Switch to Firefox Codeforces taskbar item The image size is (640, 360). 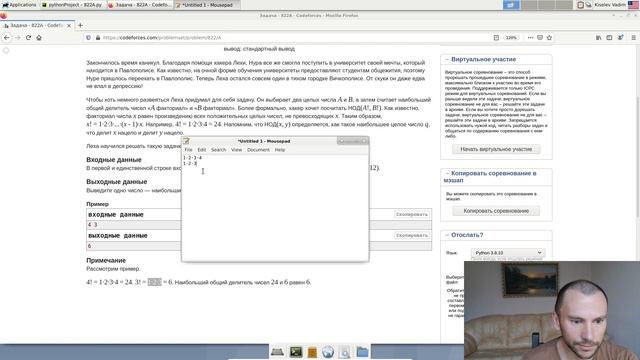[140, 5]
